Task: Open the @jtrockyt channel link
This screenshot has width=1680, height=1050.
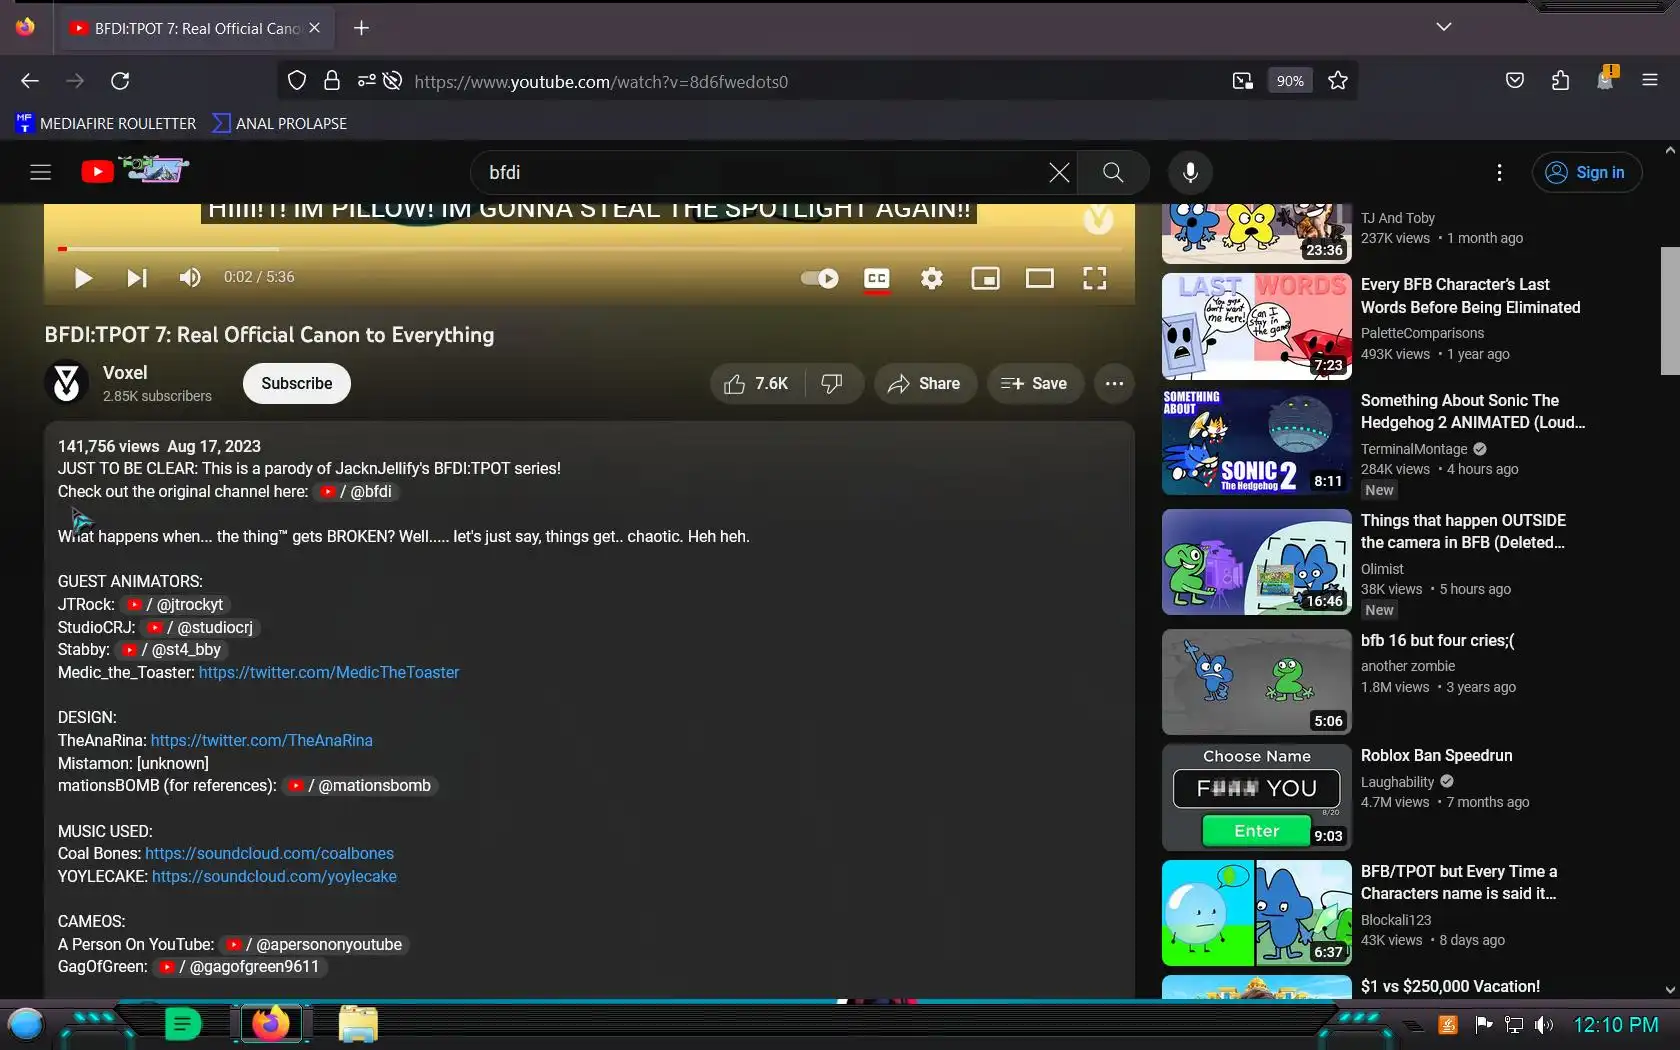Action: (174, 605)
